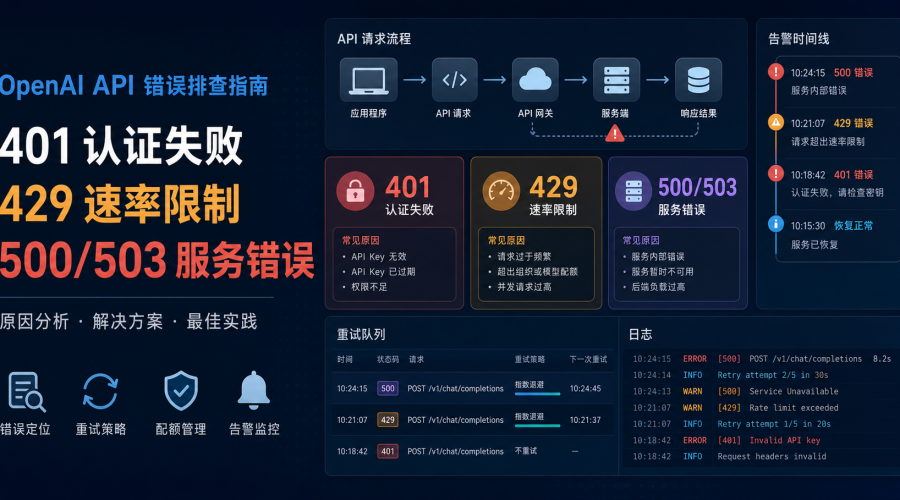The height and width of the screenshot is (500, 900).
Task: Click the 响应结果 database icon
Action: [698, 80]
